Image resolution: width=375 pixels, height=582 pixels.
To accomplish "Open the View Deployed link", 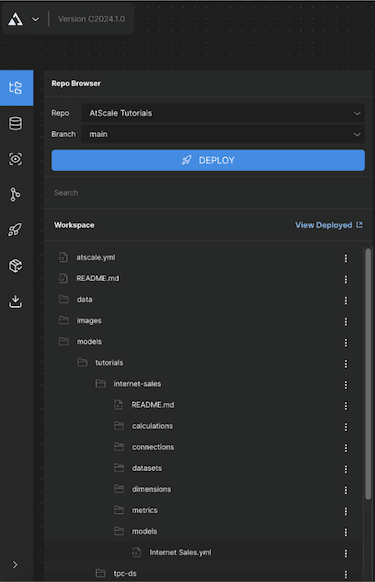I will [329, 225].
